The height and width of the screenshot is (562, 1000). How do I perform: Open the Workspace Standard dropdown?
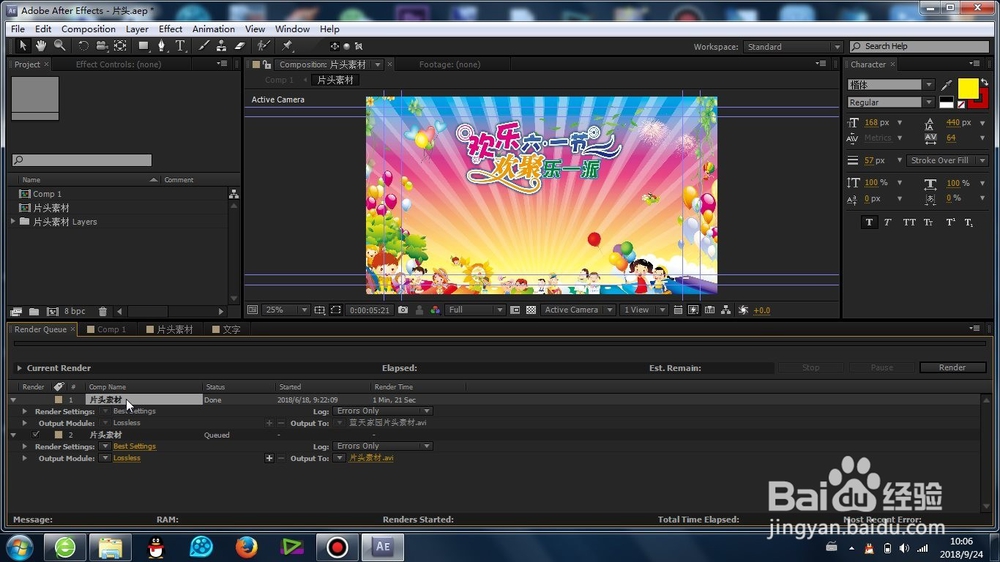[792, 47]
